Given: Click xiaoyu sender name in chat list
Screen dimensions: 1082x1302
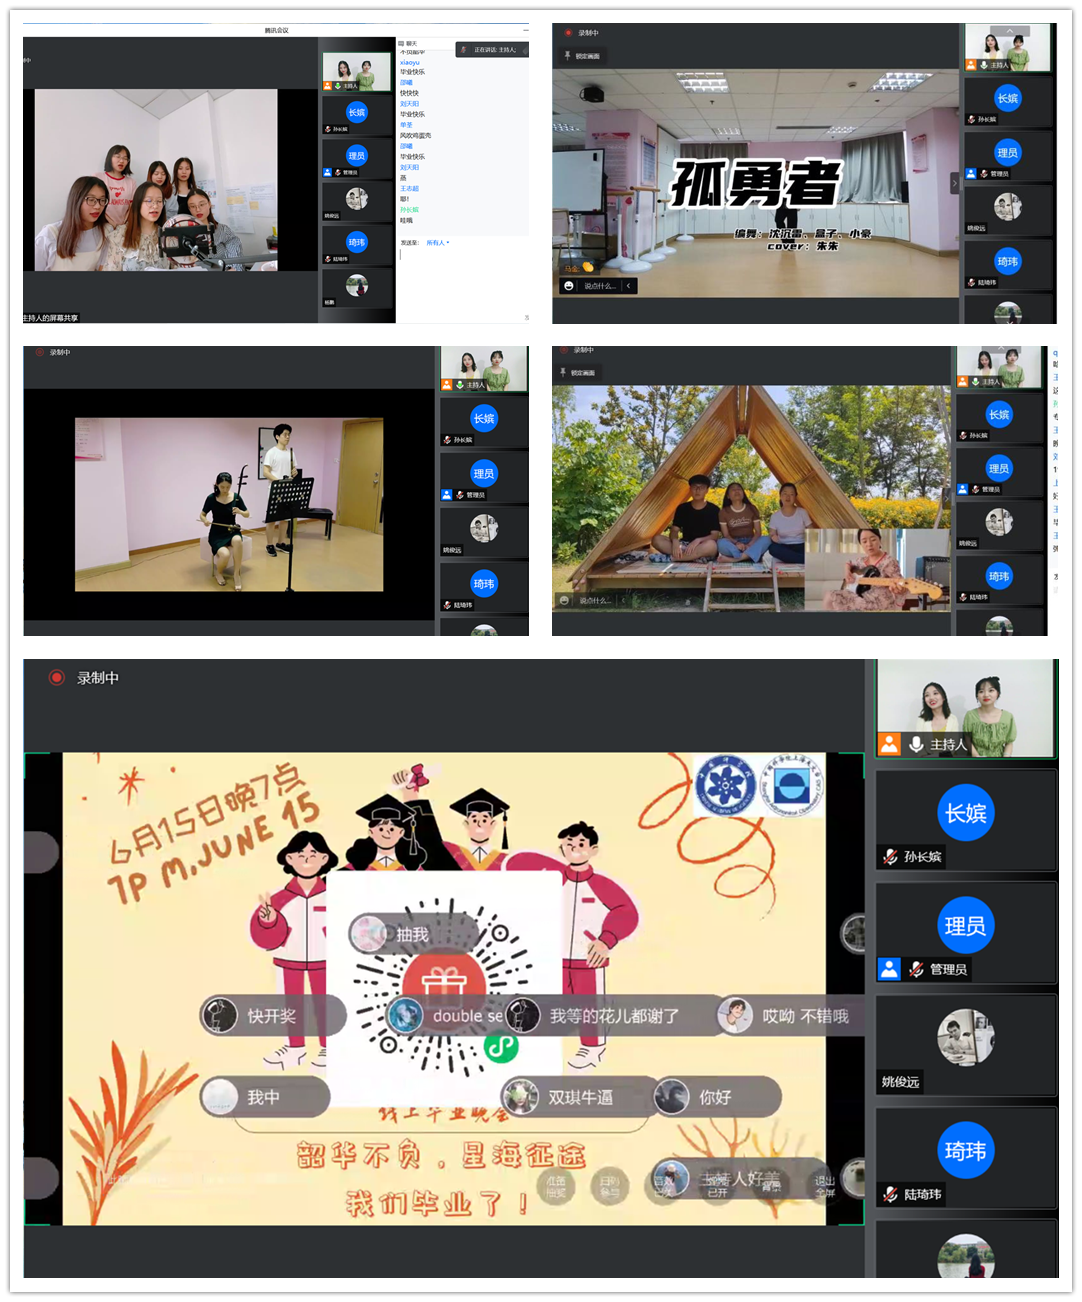Looking at the screenshot, I should 410,63.
